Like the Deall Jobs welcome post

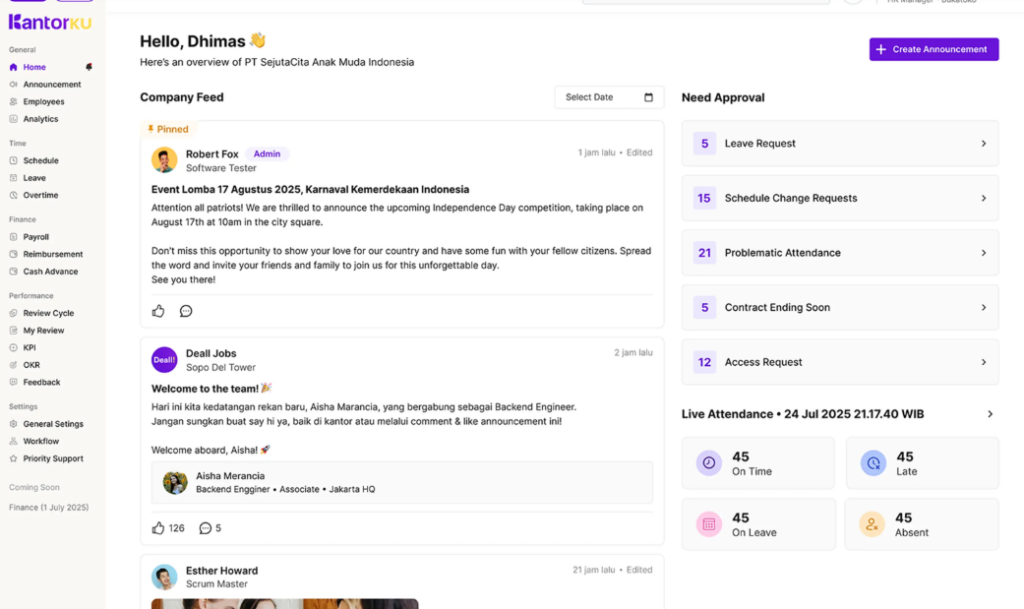coord(158,527)
